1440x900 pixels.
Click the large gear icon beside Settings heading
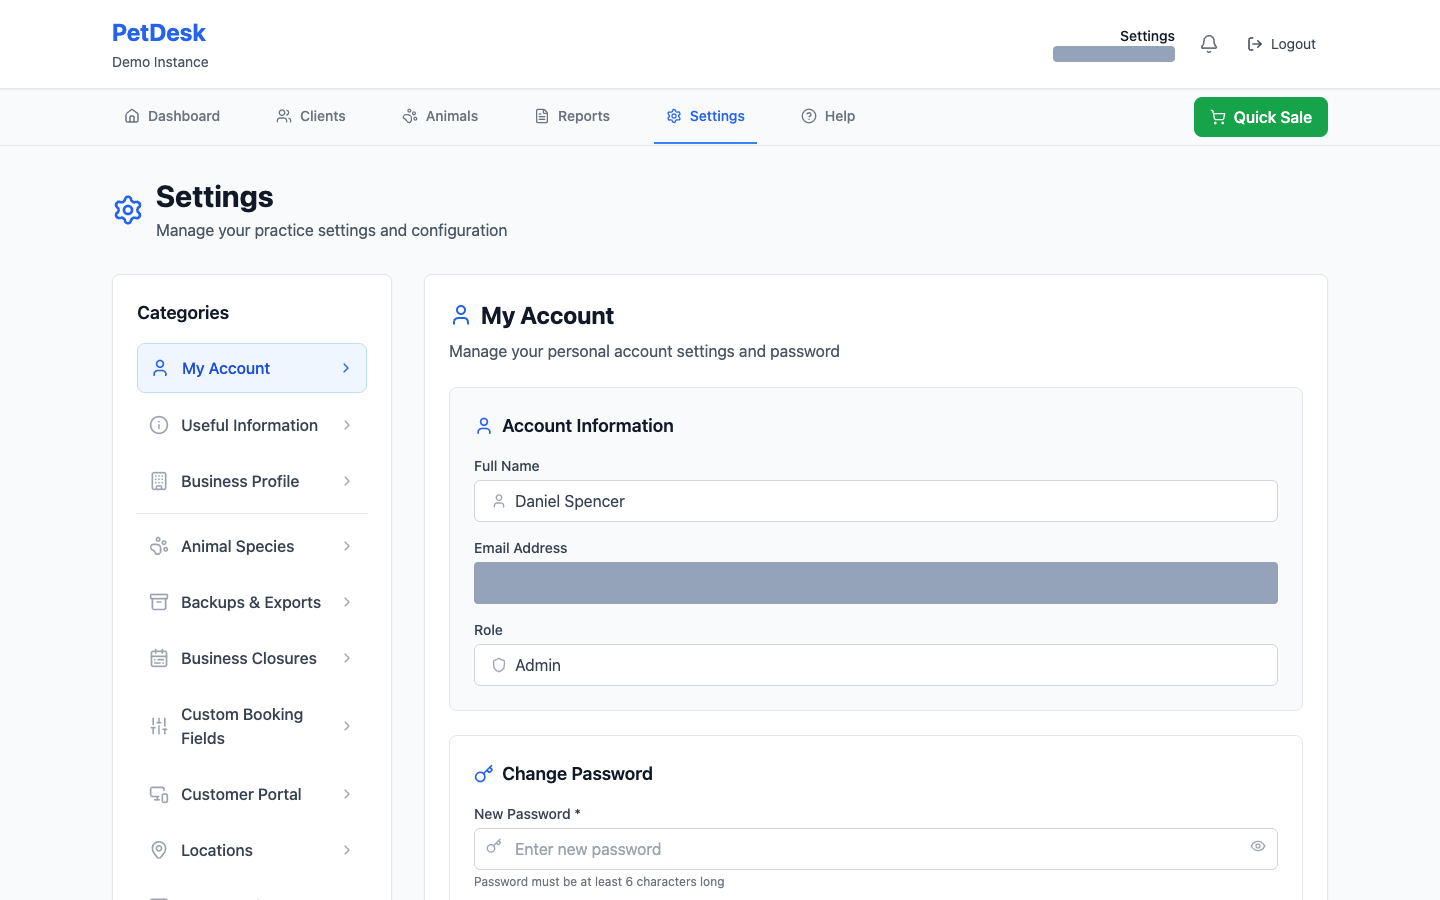128,210
